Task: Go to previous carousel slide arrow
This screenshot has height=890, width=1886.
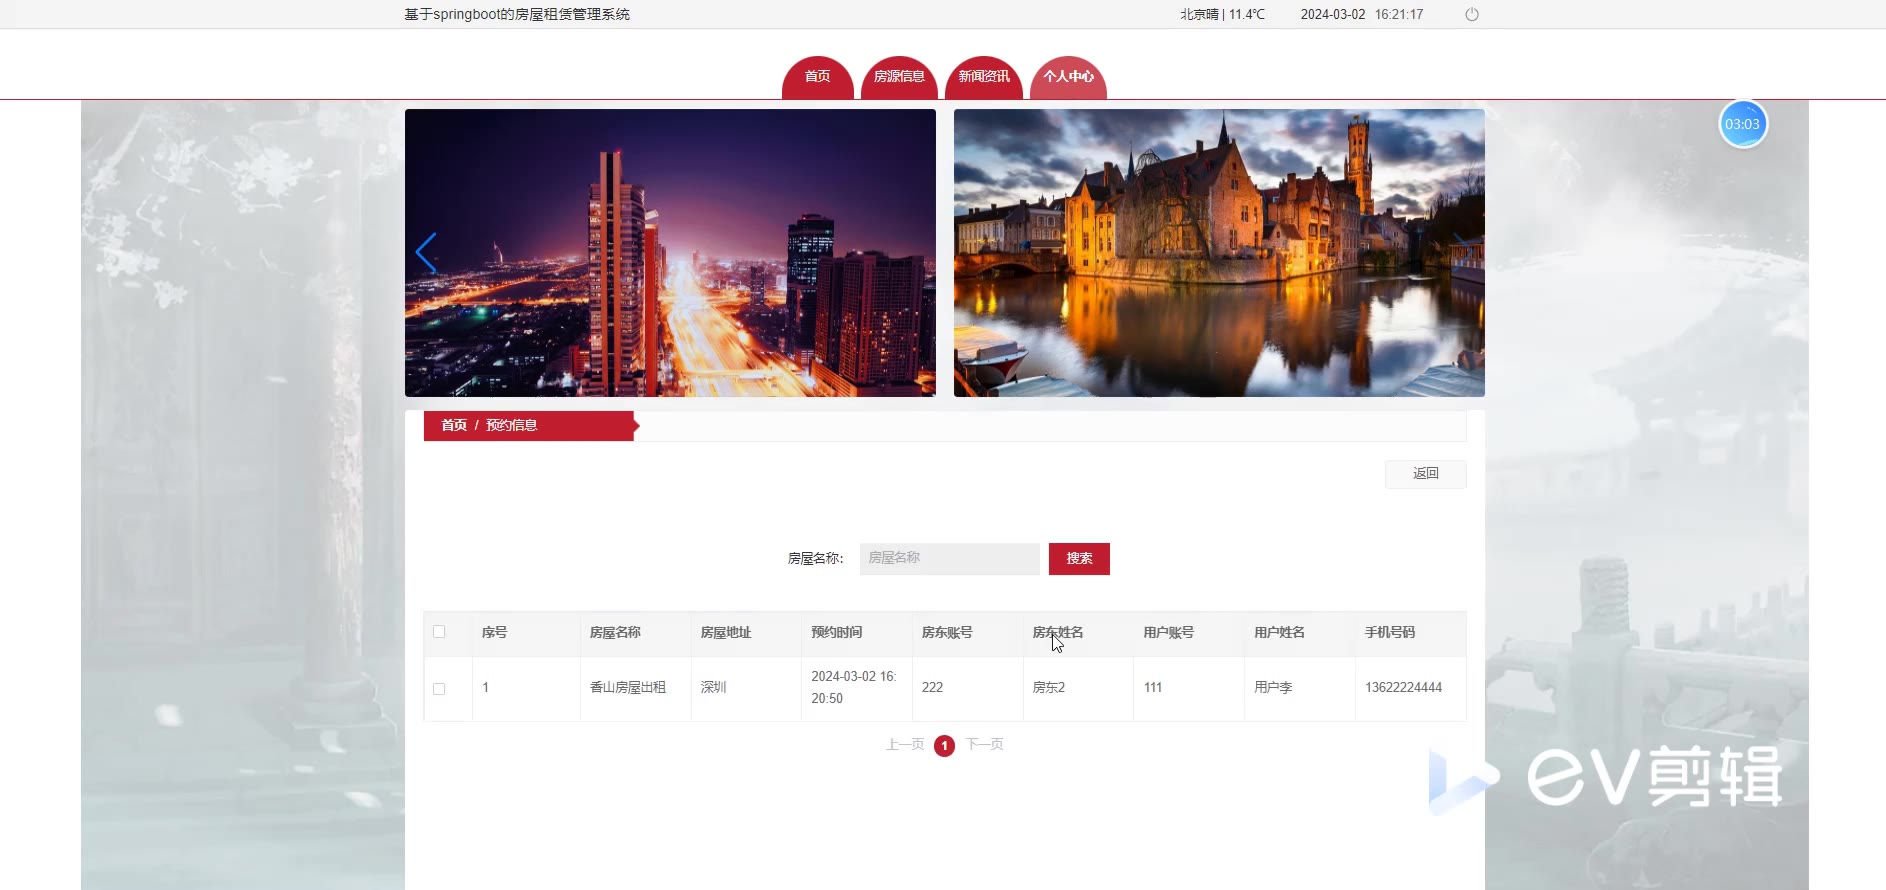Action: click(x=426, y=253)
